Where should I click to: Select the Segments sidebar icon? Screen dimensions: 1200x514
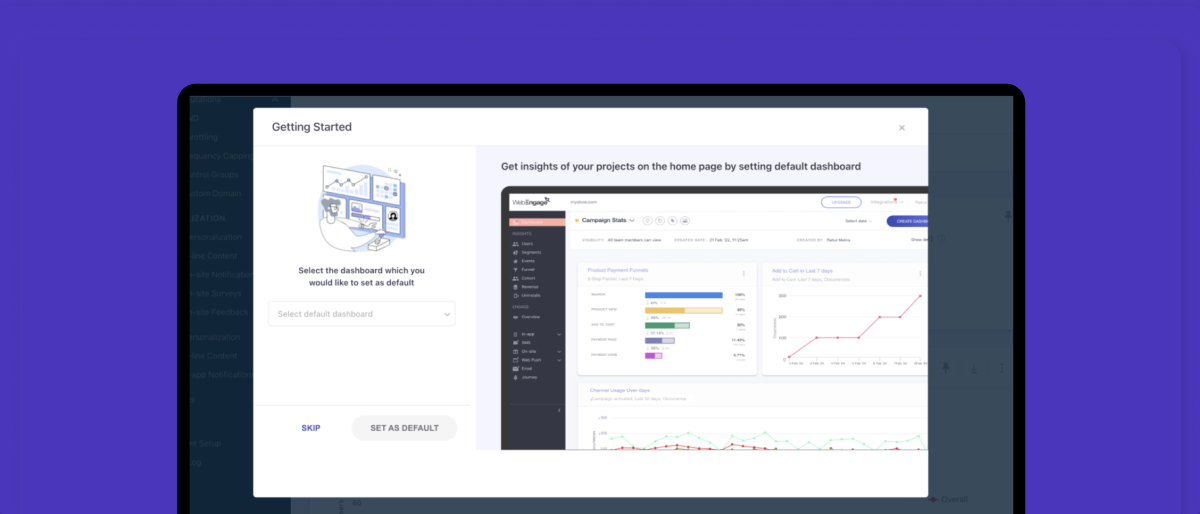(516, 253)
